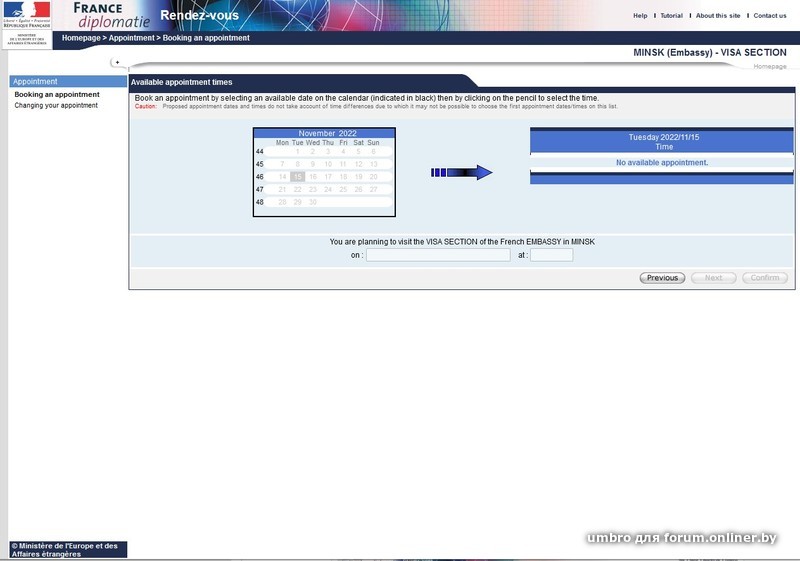Click the 'on' date input field

(x=438, y=255)
